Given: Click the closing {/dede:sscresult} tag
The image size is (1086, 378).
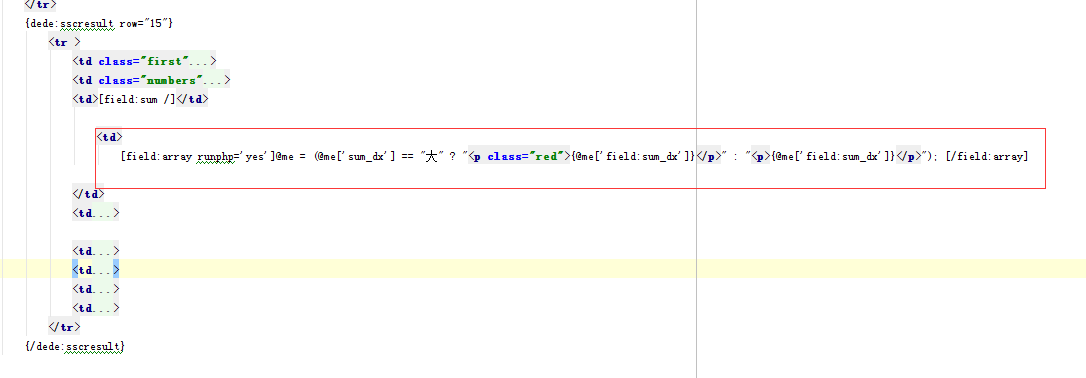Looking at the screenshot, I should pos(74,345).
